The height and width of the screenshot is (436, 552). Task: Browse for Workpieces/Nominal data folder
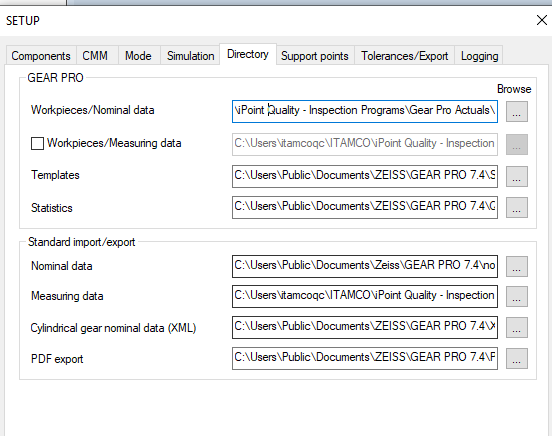pyautogui.click(x=517, y=111)
